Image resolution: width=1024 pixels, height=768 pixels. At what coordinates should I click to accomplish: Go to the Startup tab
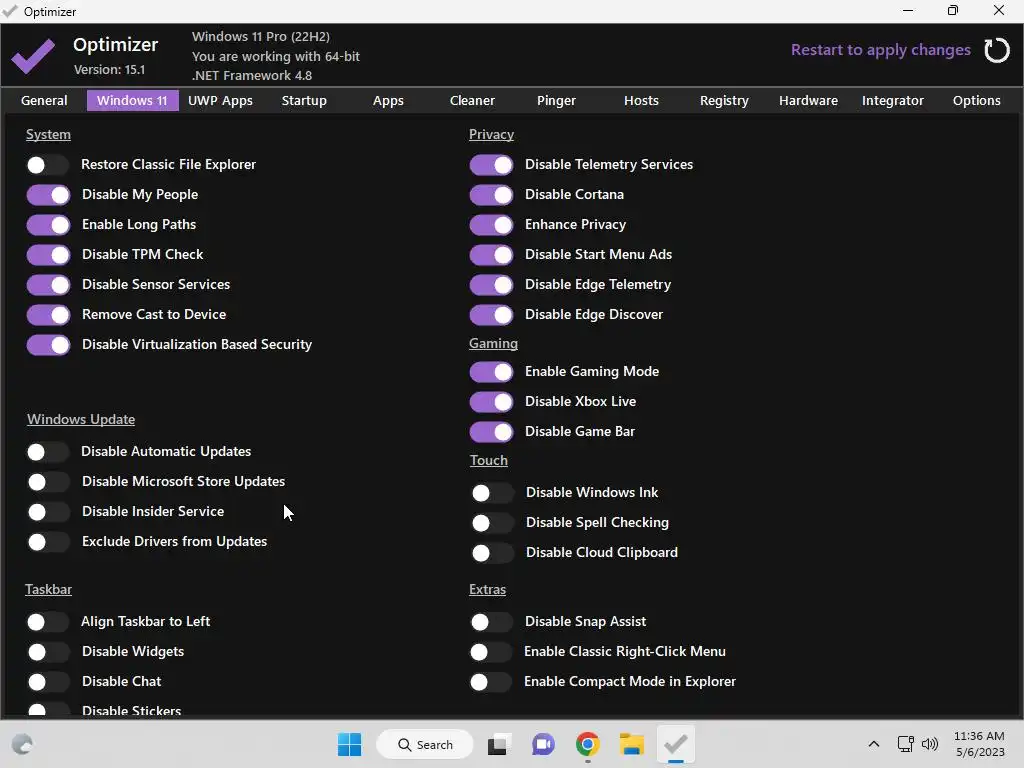tap(304, 101)
